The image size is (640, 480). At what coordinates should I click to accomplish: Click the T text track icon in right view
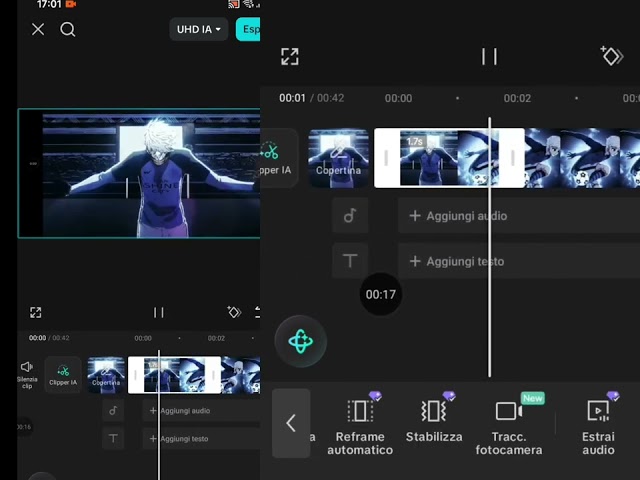(350, 261)
